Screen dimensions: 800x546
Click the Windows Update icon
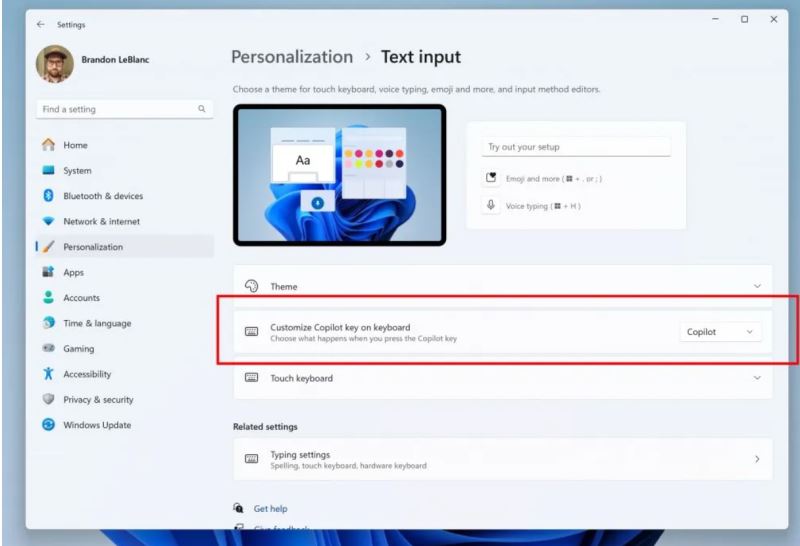pos(47,425)
